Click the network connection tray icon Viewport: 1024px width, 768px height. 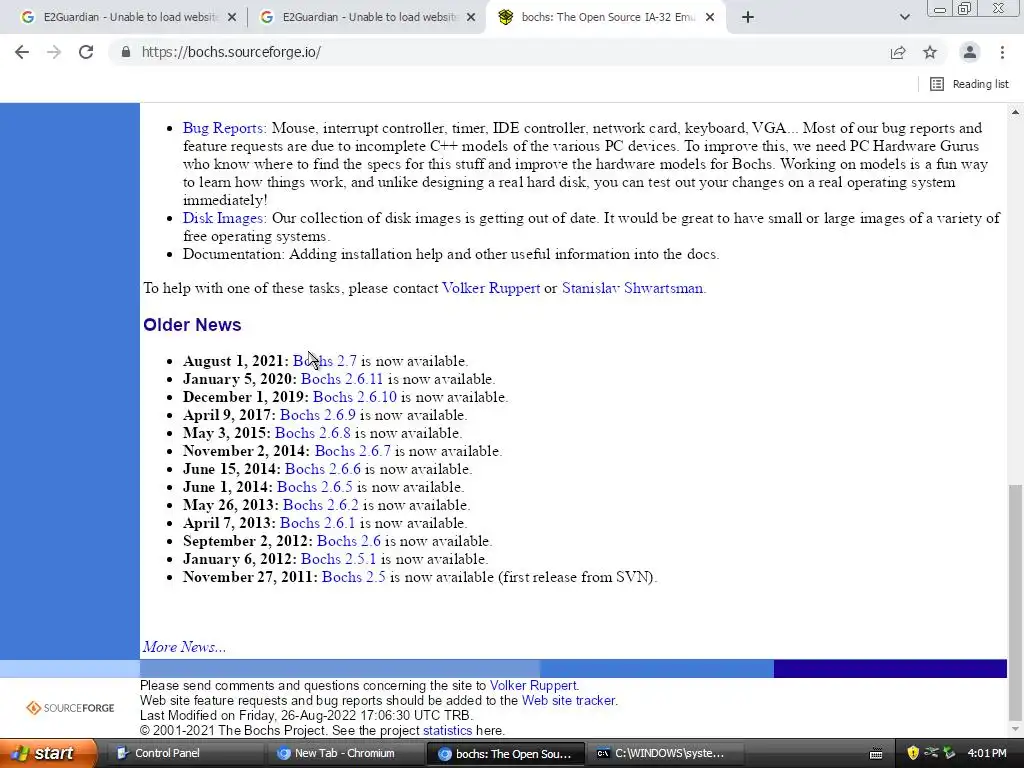tap(931, 754)
